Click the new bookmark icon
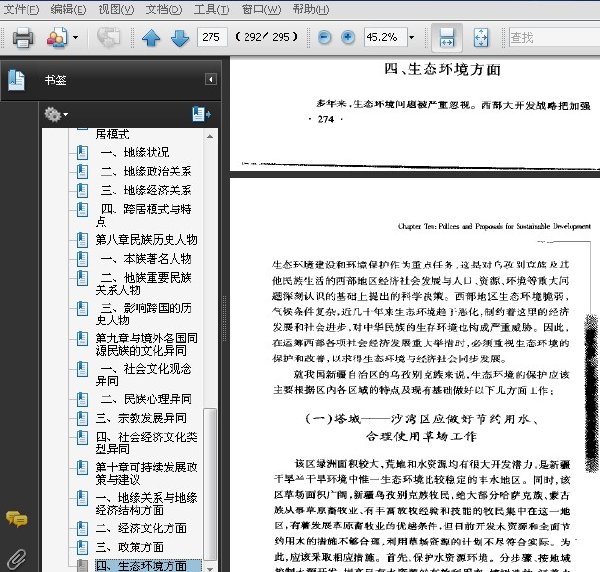 click(201, 114)
